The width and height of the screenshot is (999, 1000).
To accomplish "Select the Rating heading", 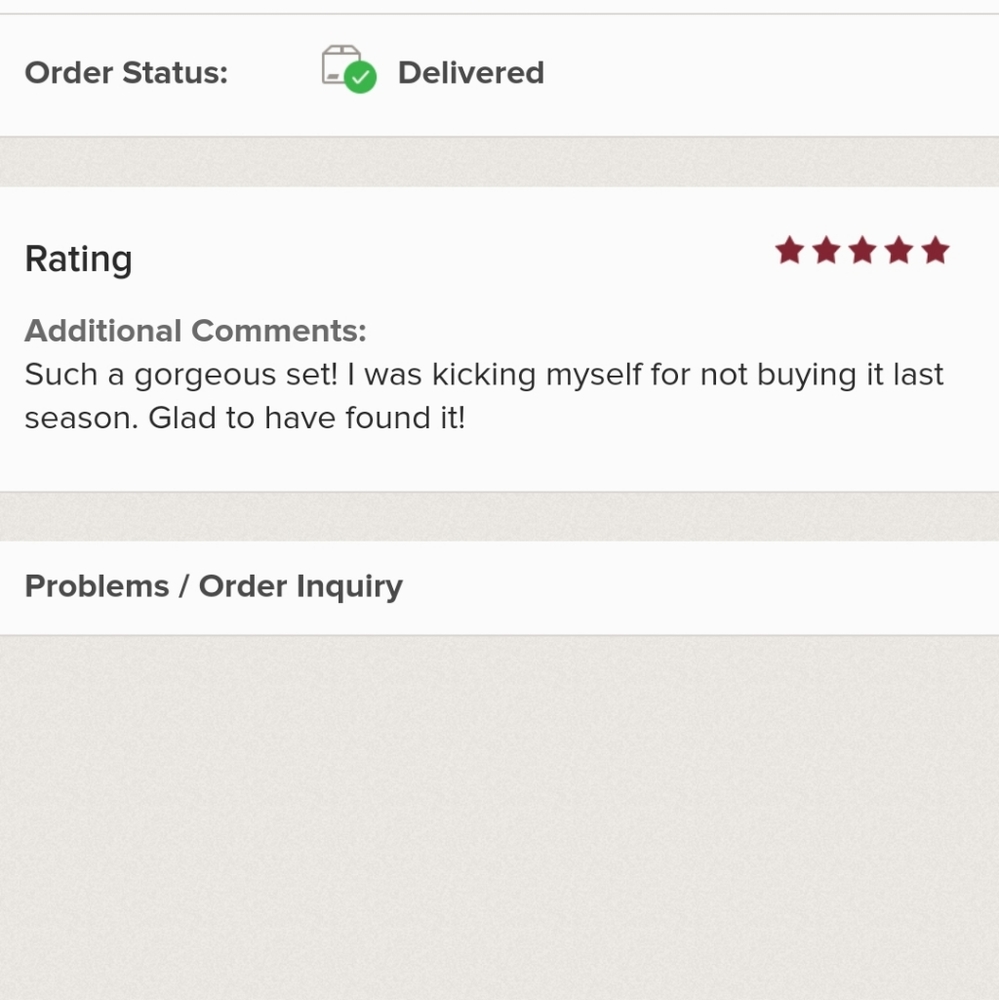I will [x=78, y=259].
